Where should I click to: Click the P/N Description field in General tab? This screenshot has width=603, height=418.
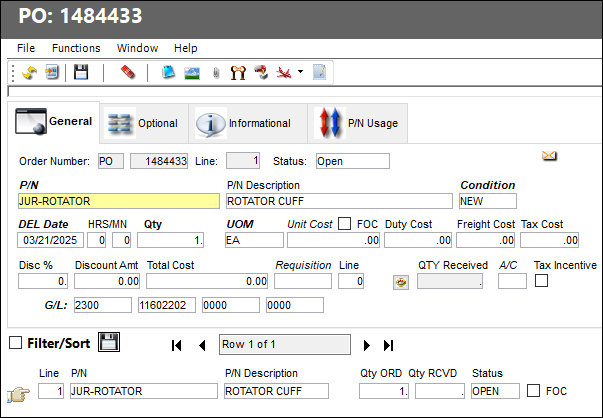[339, 201]
